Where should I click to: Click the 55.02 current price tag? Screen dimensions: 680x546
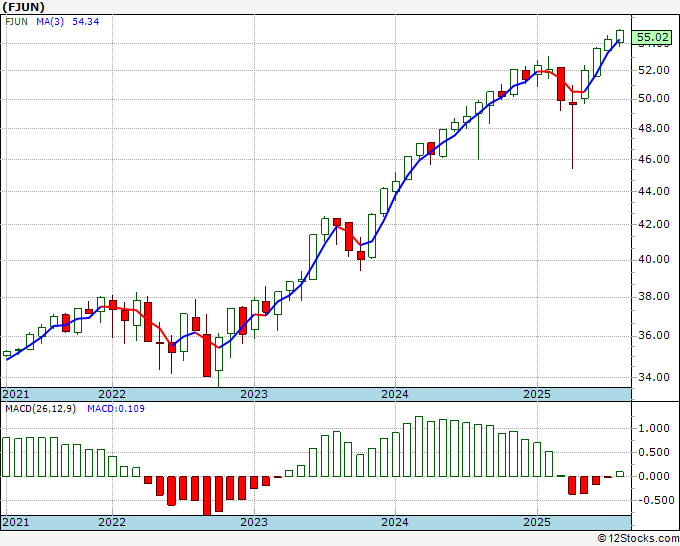tap(653, 37)
